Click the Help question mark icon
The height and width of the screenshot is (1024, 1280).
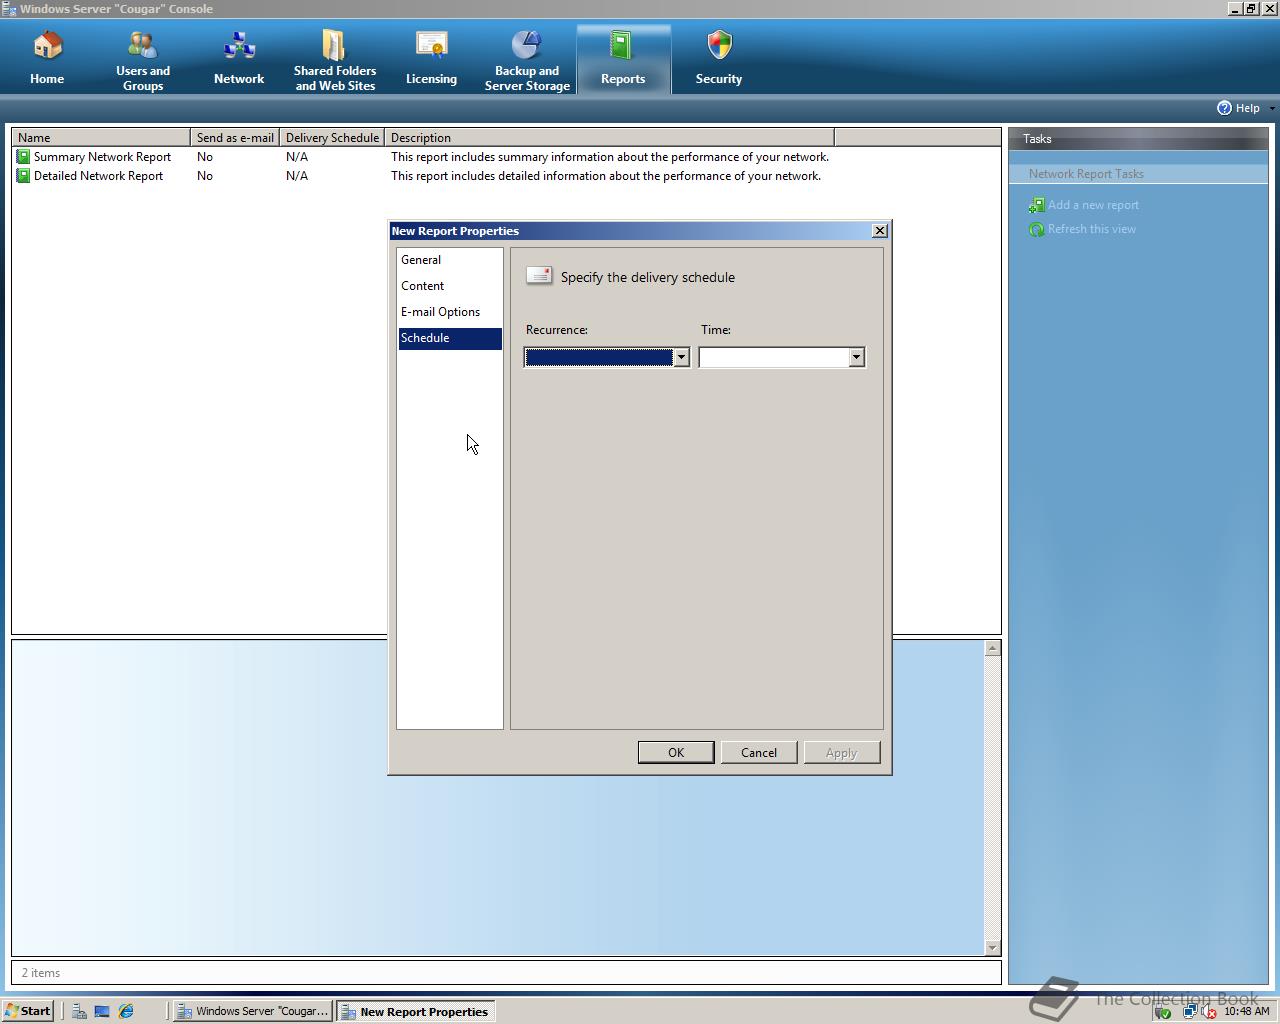coord(1224,108)
